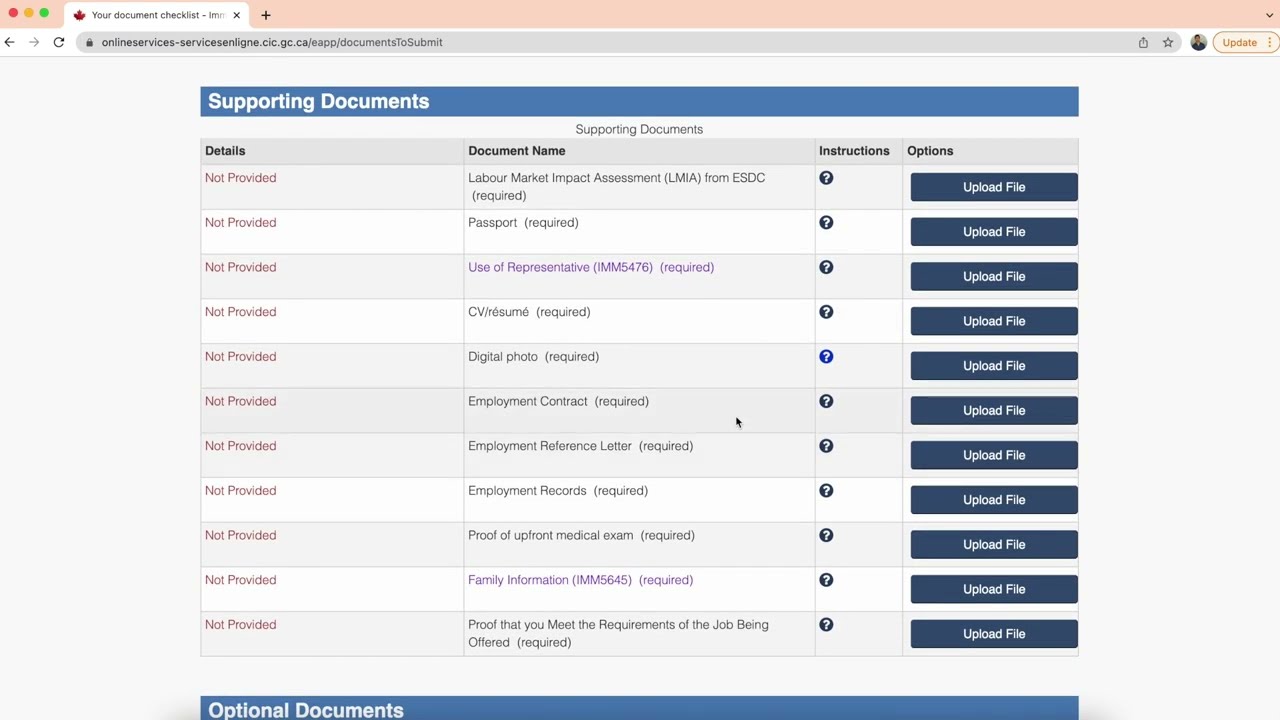
Task: Upload File for Employment Contract
Action: pos(994,410)
